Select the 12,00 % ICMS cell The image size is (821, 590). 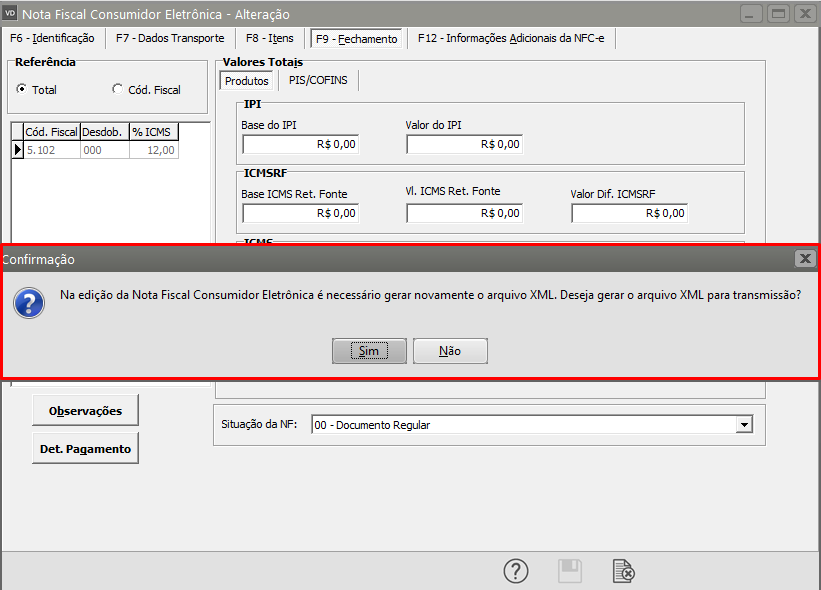(154, 150)
